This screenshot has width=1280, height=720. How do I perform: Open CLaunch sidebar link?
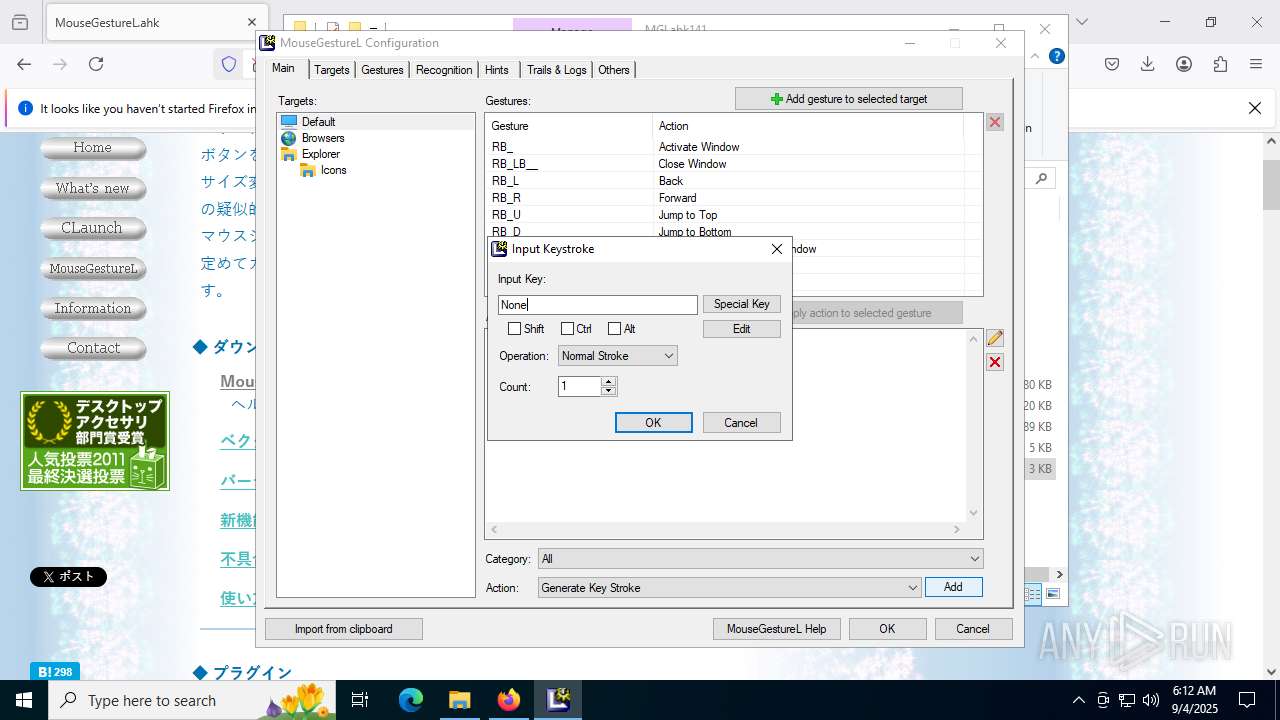point(93,228)
